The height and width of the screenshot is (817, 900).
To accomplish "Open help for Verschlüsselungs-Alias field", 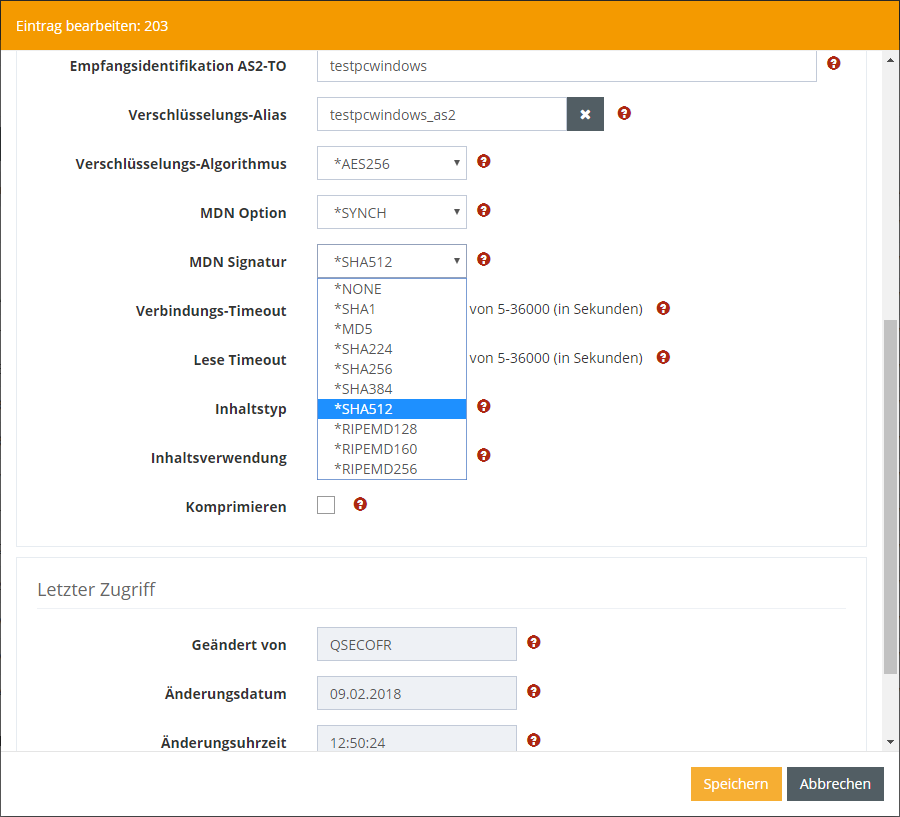I will click(x=624, y=113).
